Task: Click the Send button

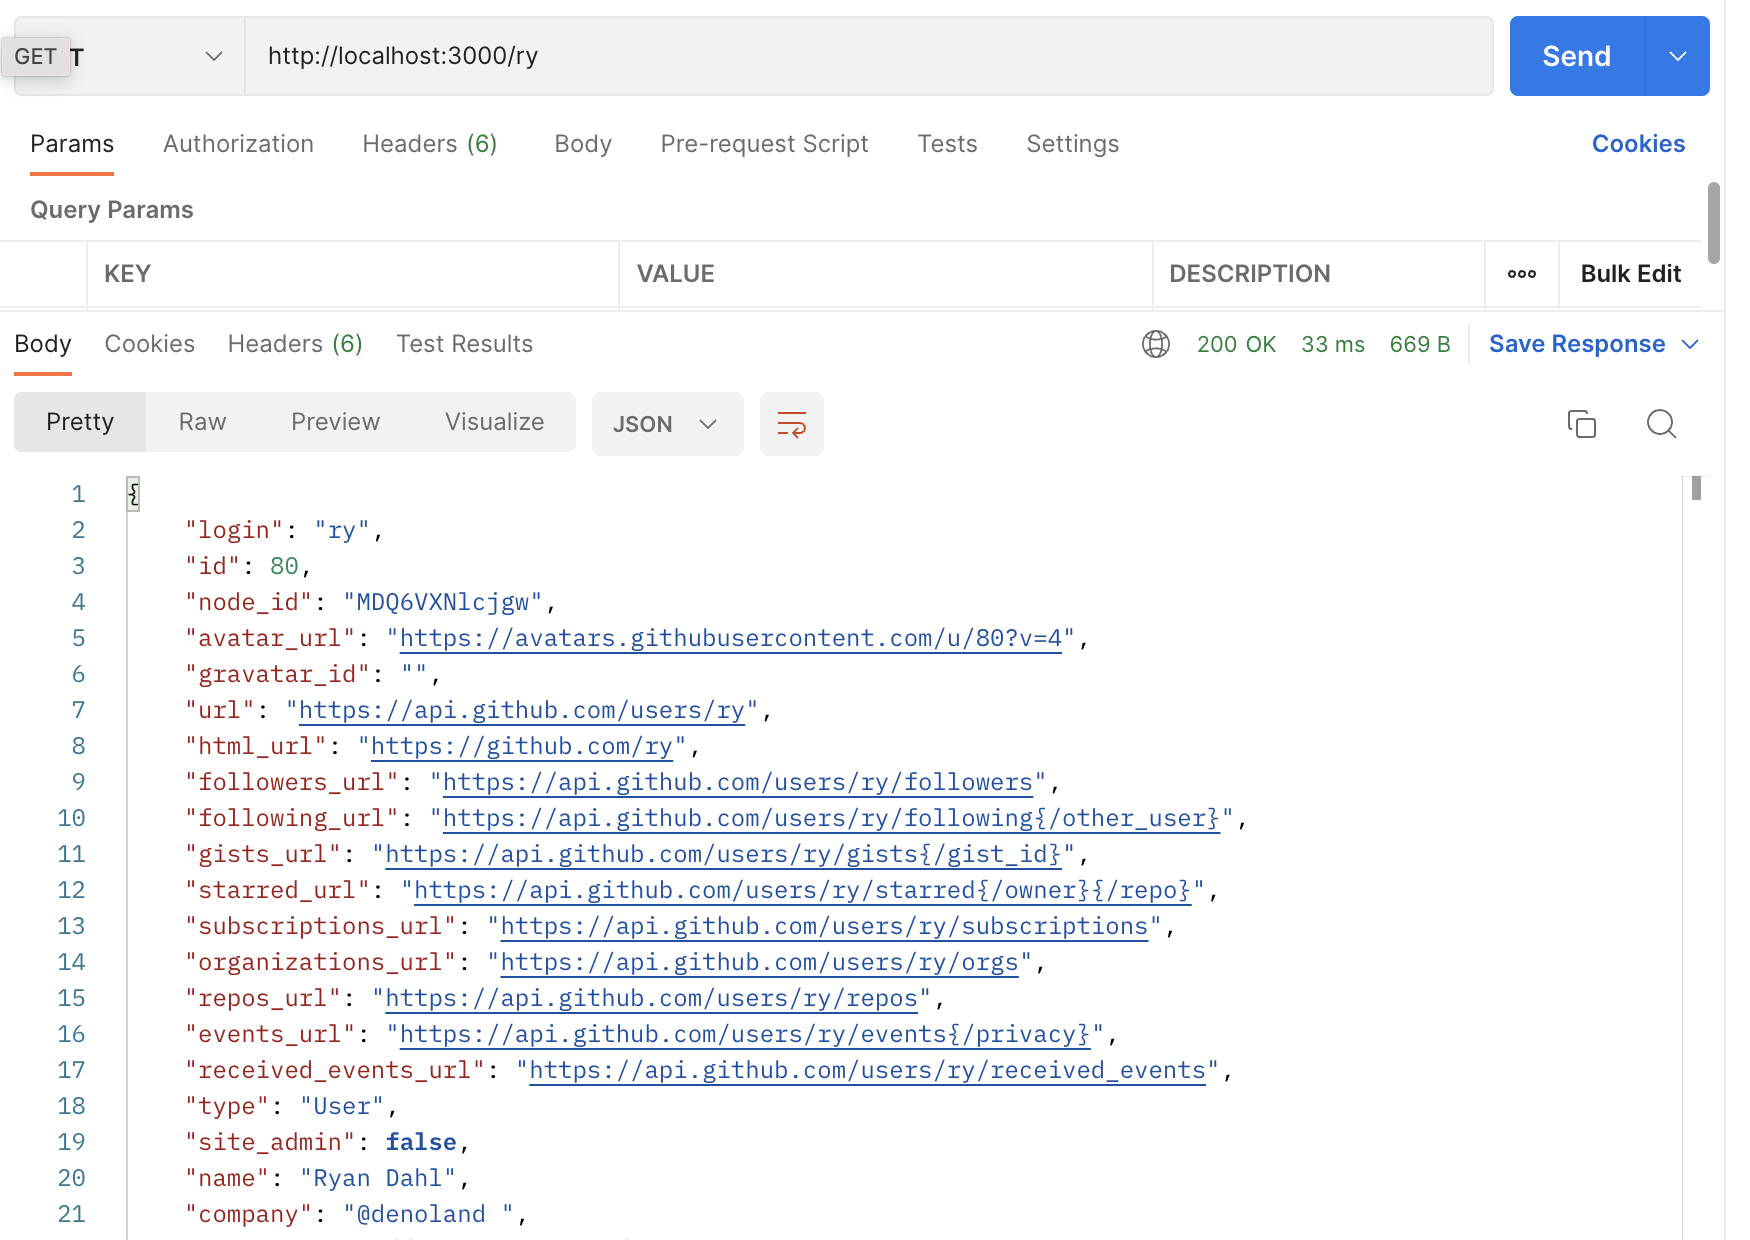Action: (1575, 56)
